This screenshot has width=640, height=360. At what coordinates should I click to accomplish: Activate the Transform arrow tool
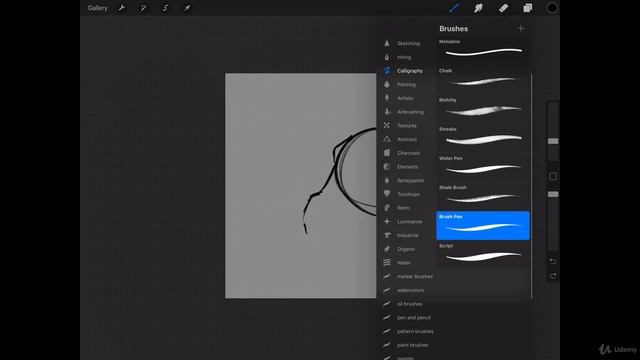coord(187,8)
